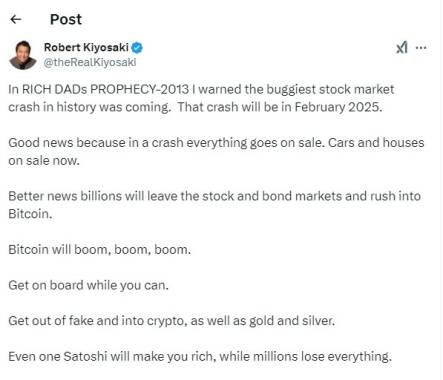Click the phrase 'crash in history was coming'
The width and height of the screenshot is (443, 380).
89,107
